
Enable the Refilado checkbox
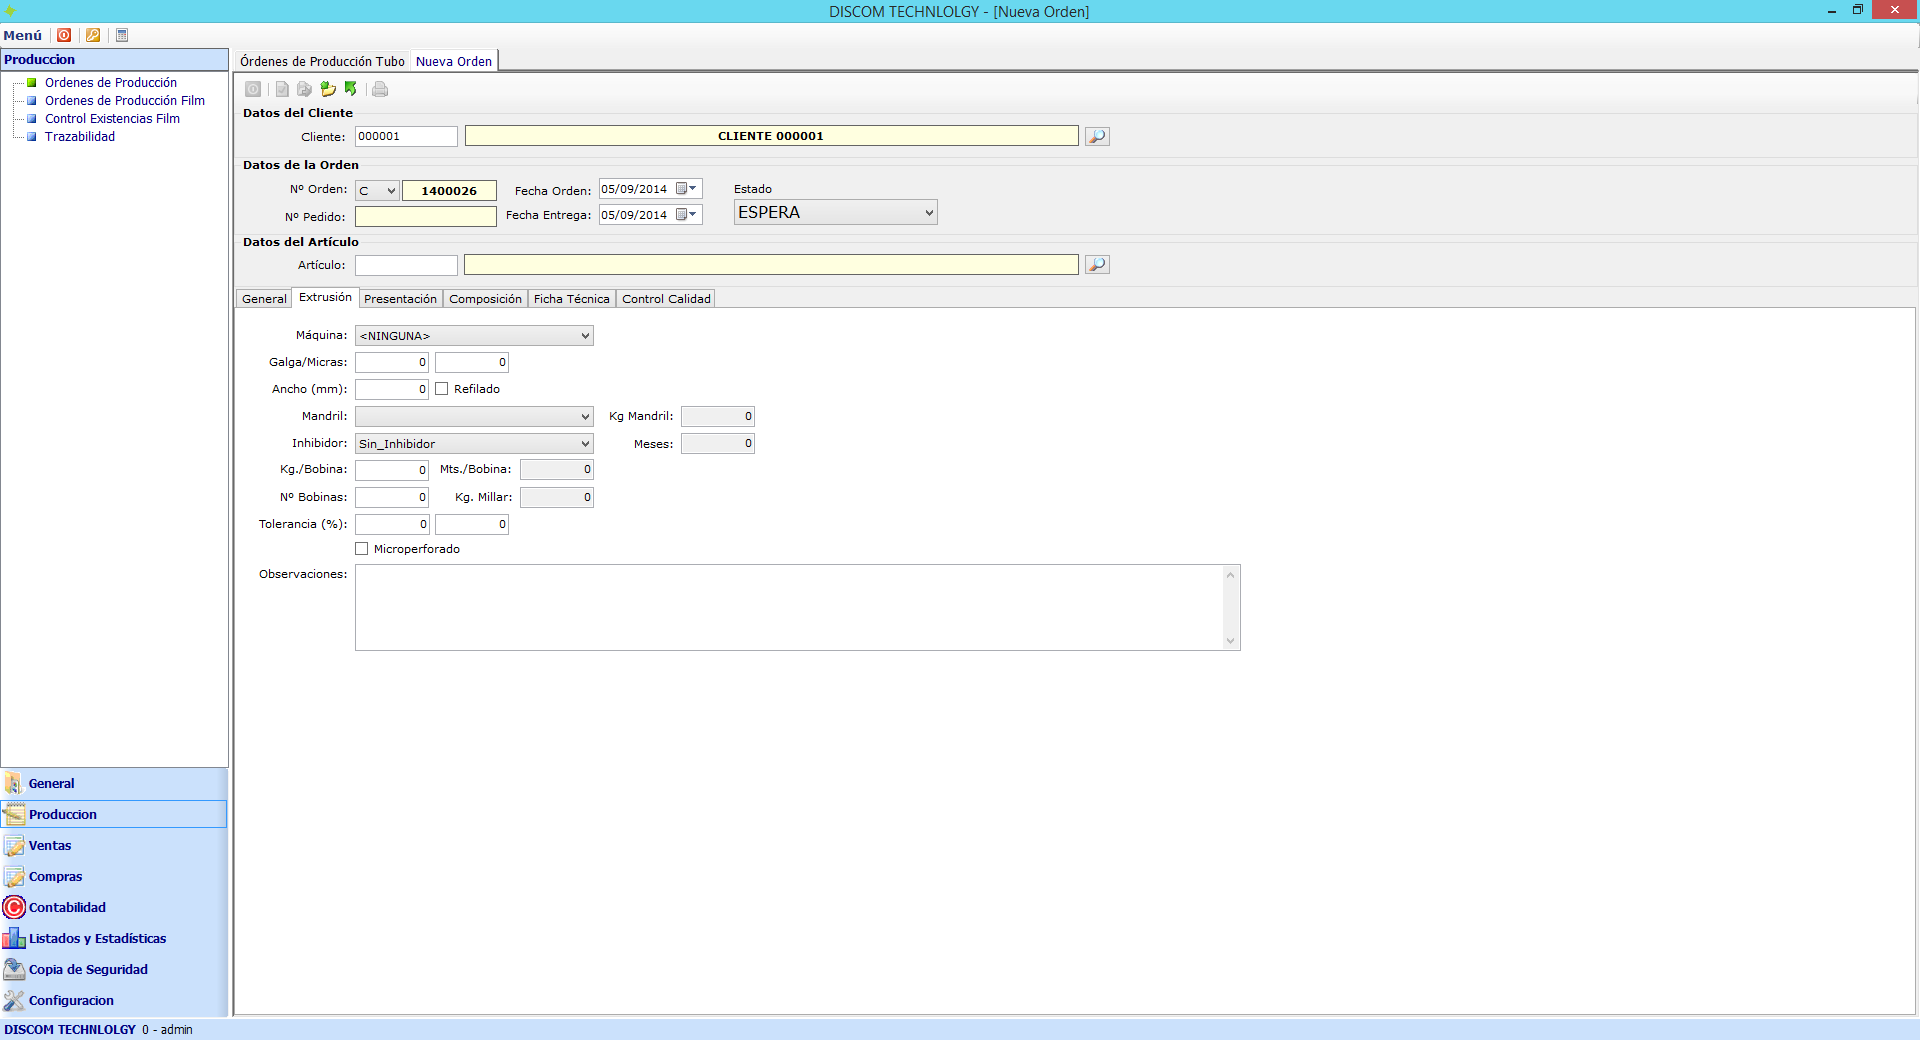coord(442,389)
